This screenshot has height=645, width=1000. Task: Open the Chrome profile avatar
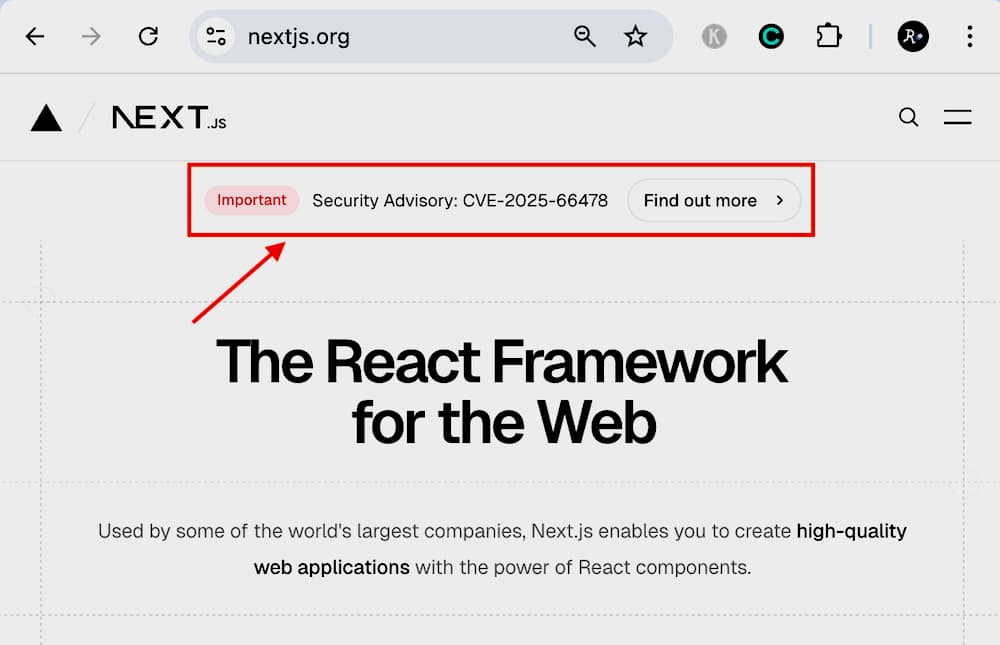pos(913,37)
